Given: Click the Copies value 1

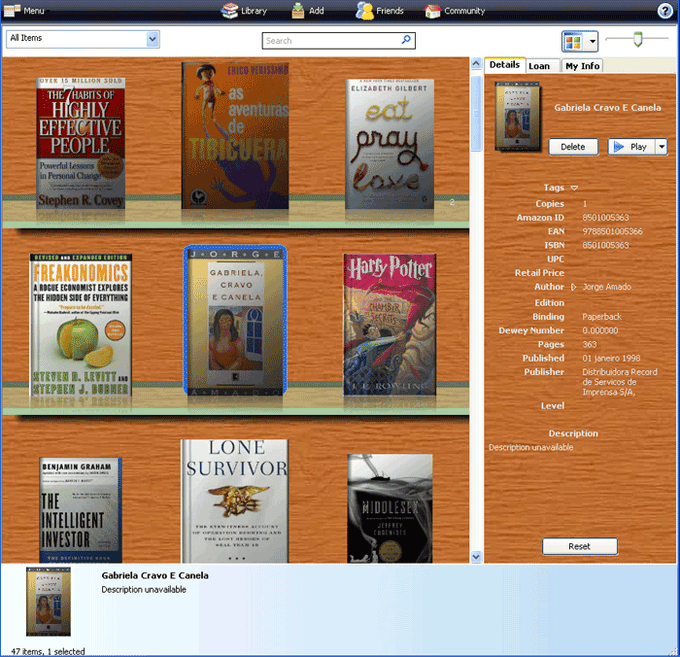Looking at the screenshot, I should coord(585,204).
